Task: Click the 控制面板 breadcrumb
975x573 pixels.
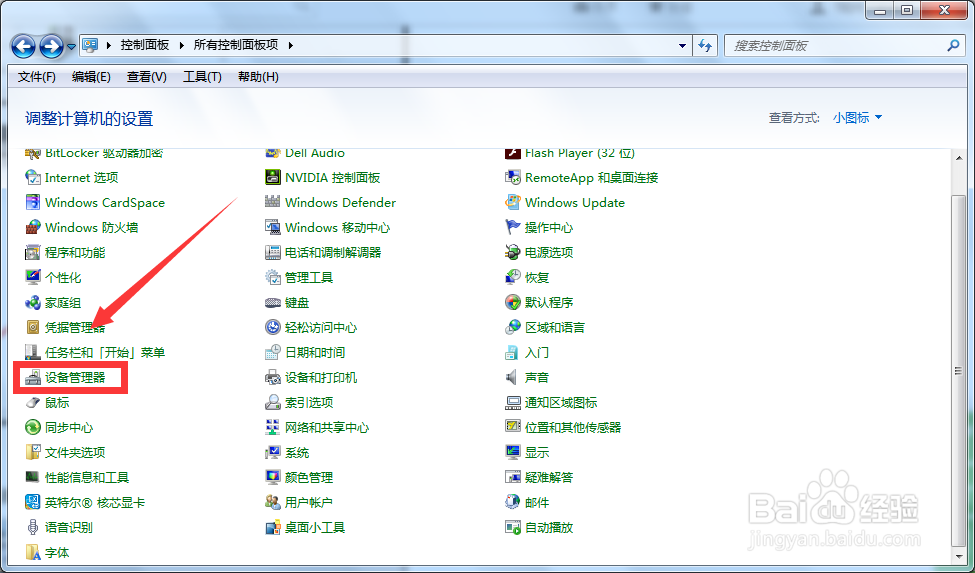Action: coord(145,45)
